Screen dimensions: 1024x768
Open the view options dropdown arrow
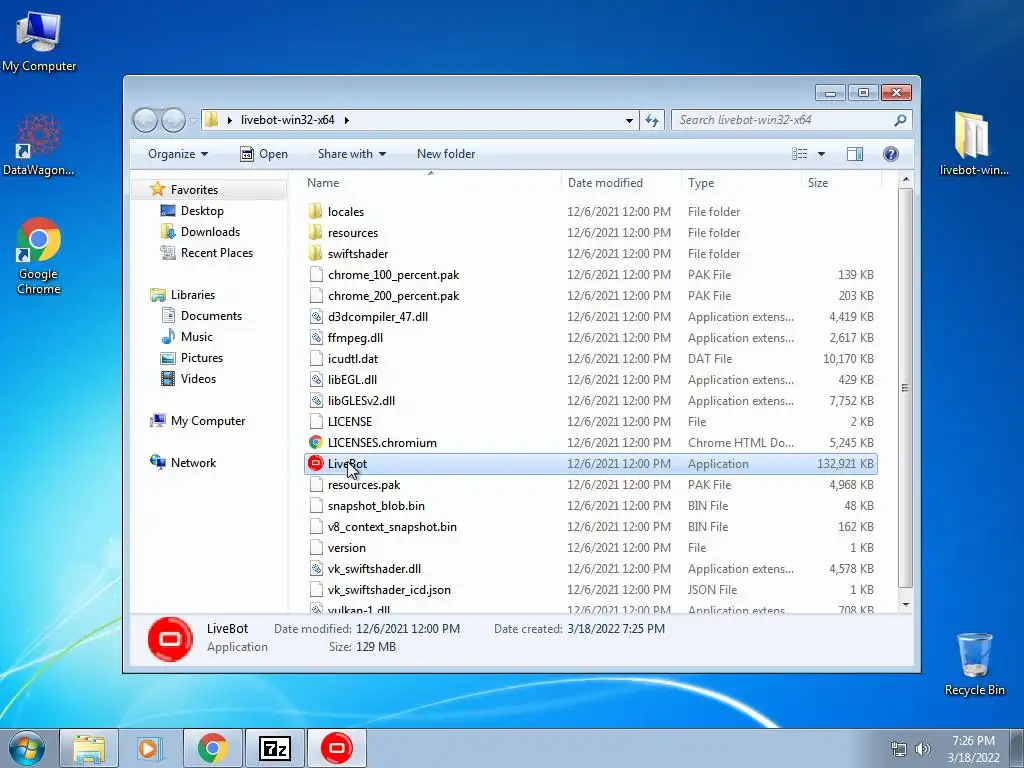[822, 154]
